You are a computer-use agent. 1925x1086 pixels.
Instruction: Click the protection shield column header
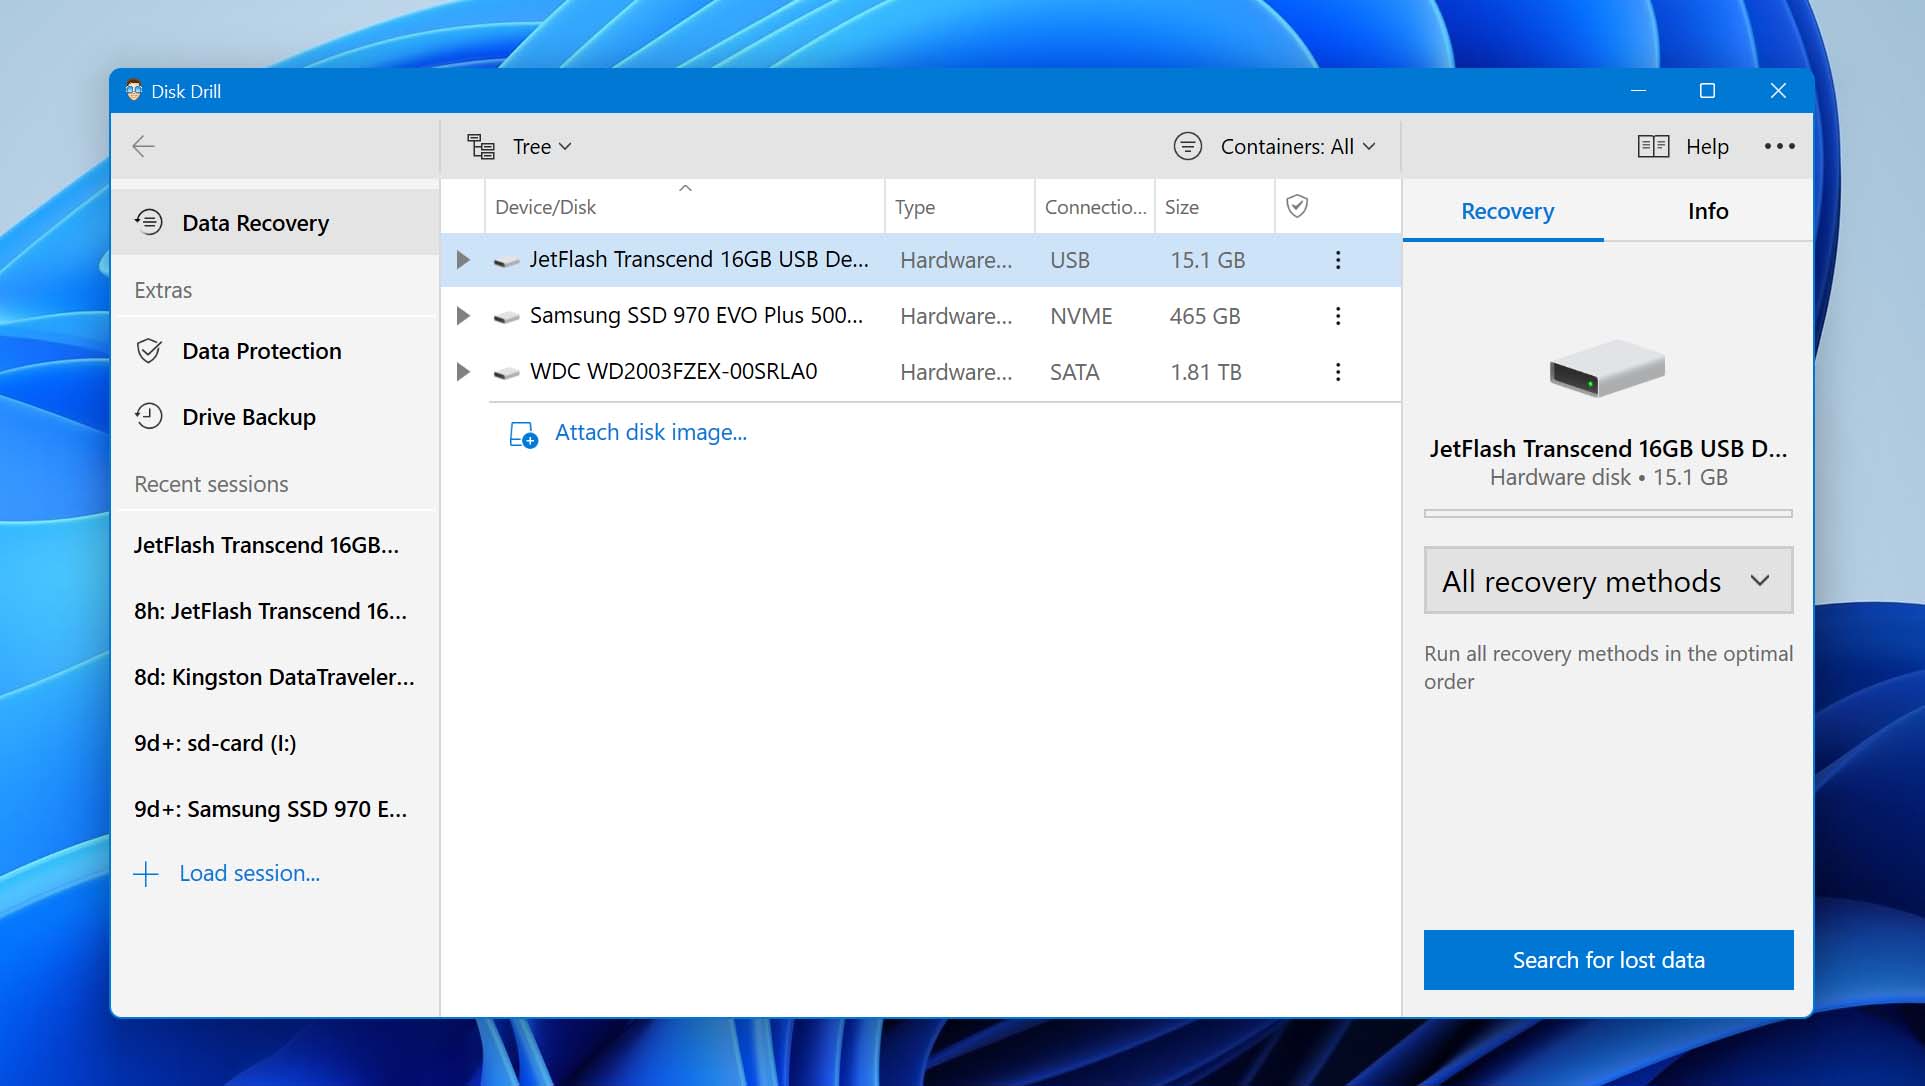click(1297, 207)
